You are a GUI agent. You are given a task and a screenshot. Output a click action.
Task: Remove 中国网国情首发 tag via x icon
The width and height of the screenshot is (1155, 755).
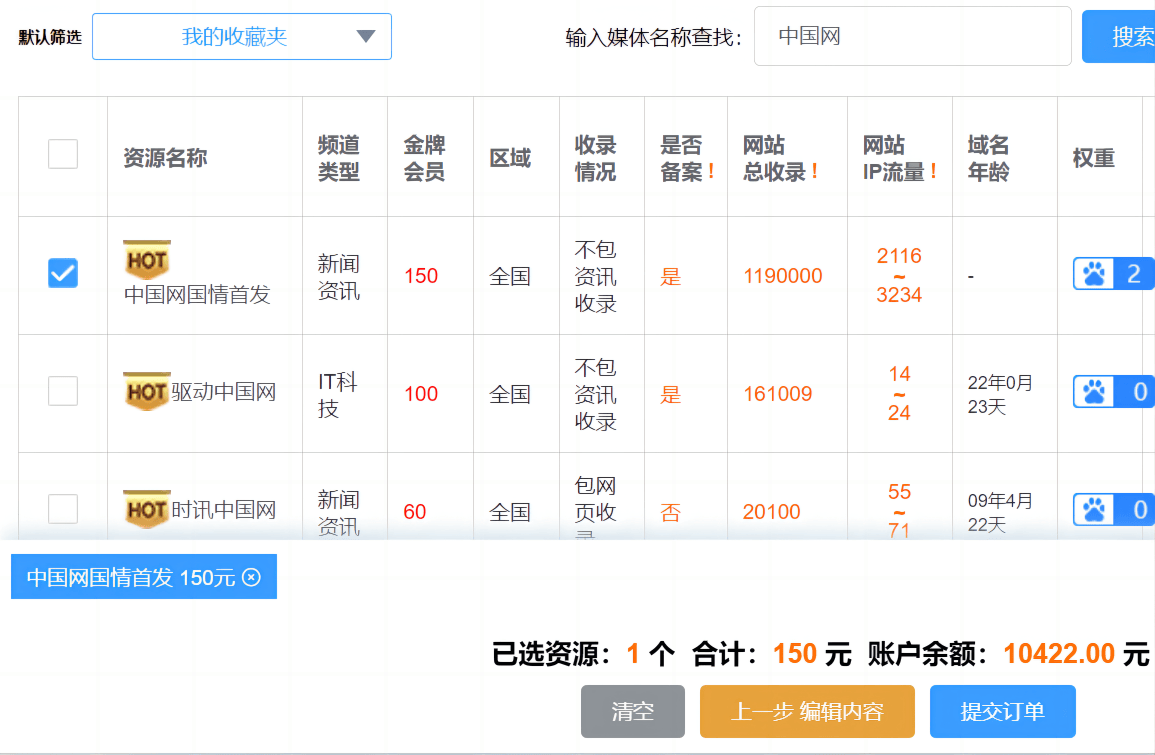252,577
